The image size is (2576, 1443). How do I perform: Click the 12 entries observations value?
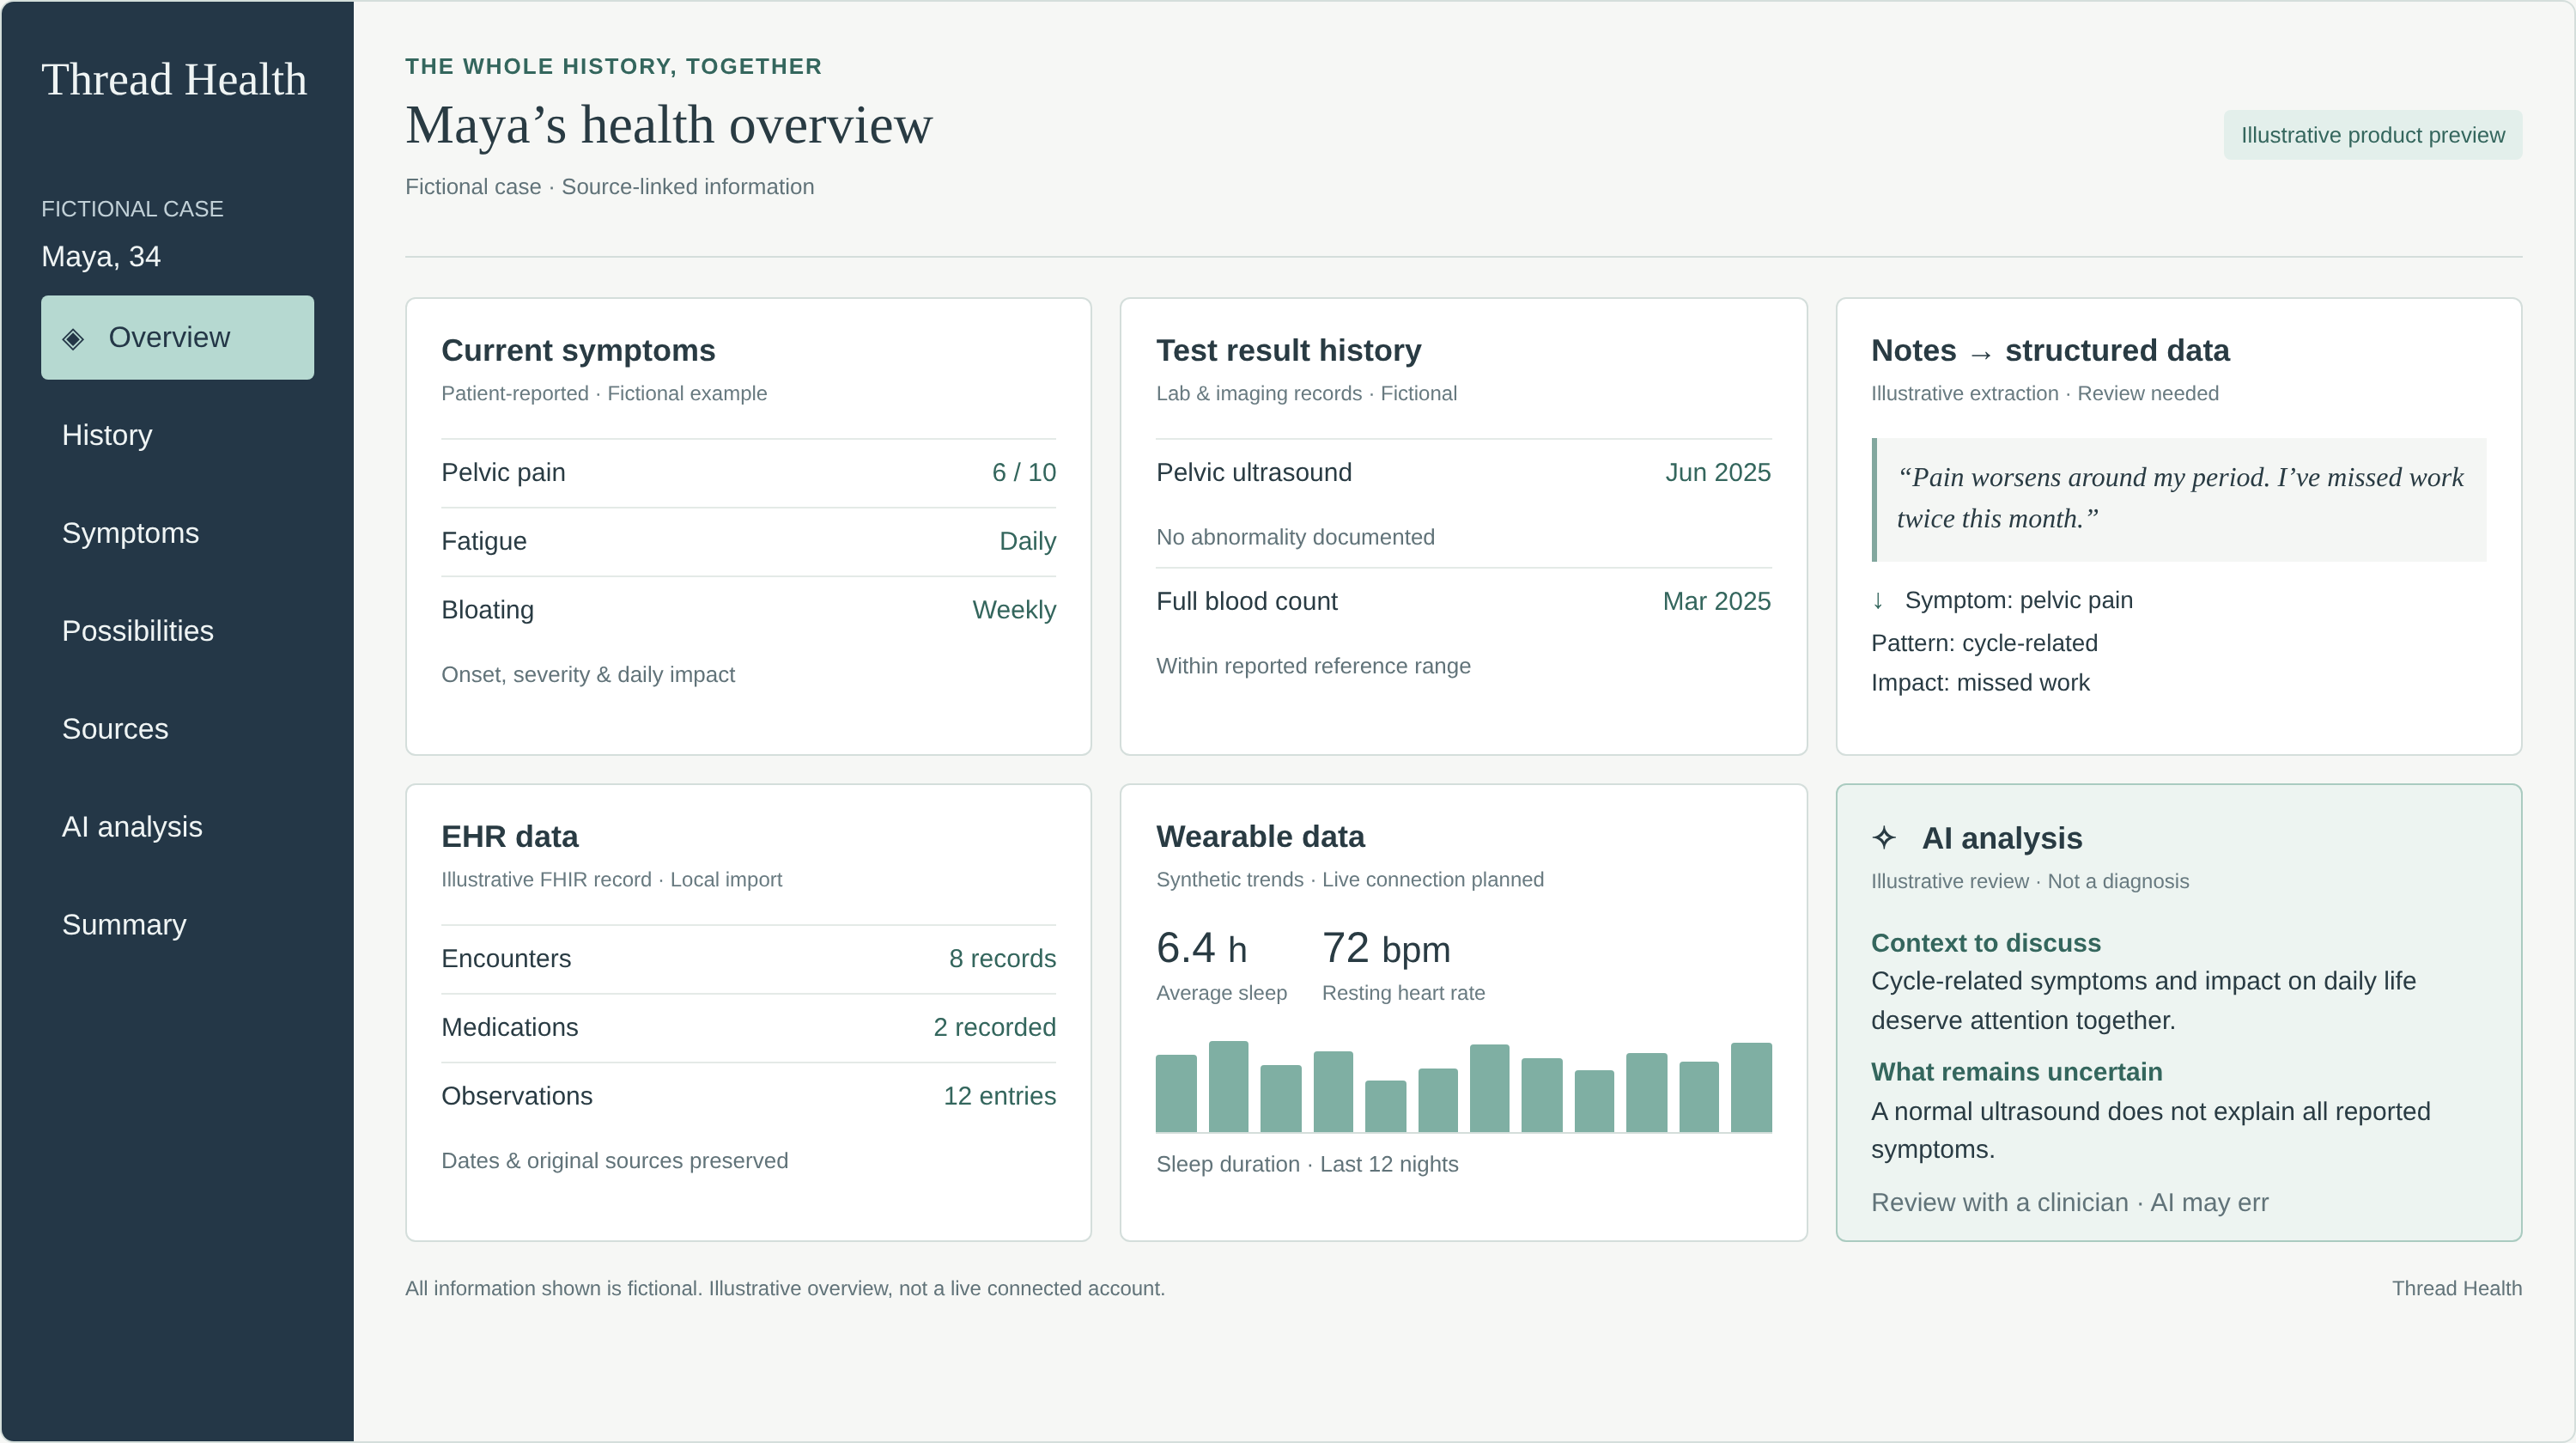[x=999, y=1097]
